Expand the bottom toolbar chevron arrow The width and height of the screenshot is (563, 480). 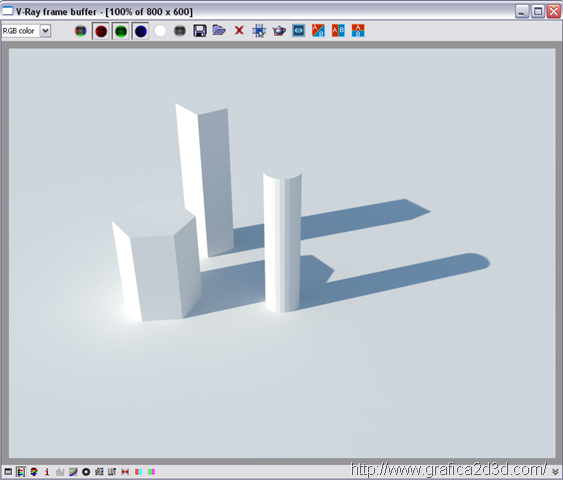click(x=555, y=472)
